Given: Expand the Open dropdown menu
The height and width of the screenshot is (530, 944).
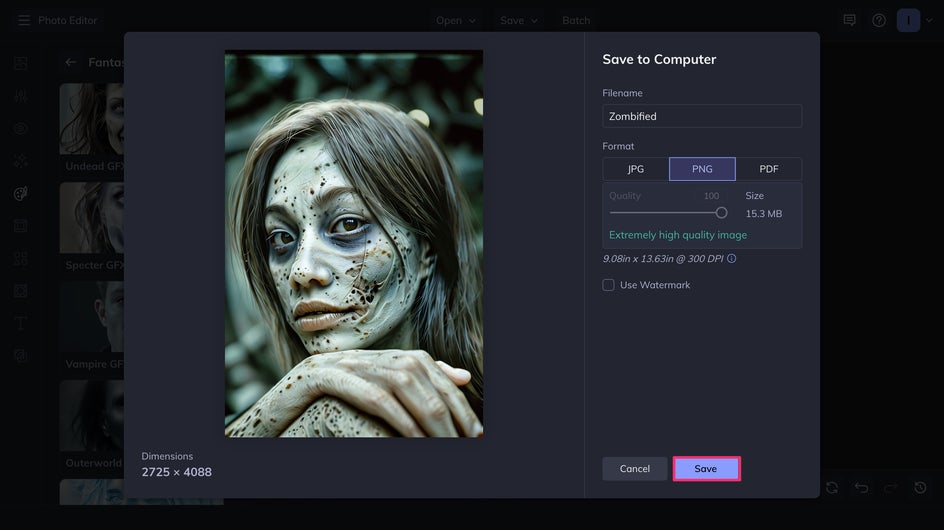Looking at the screenshot, I should pos(456,20).
